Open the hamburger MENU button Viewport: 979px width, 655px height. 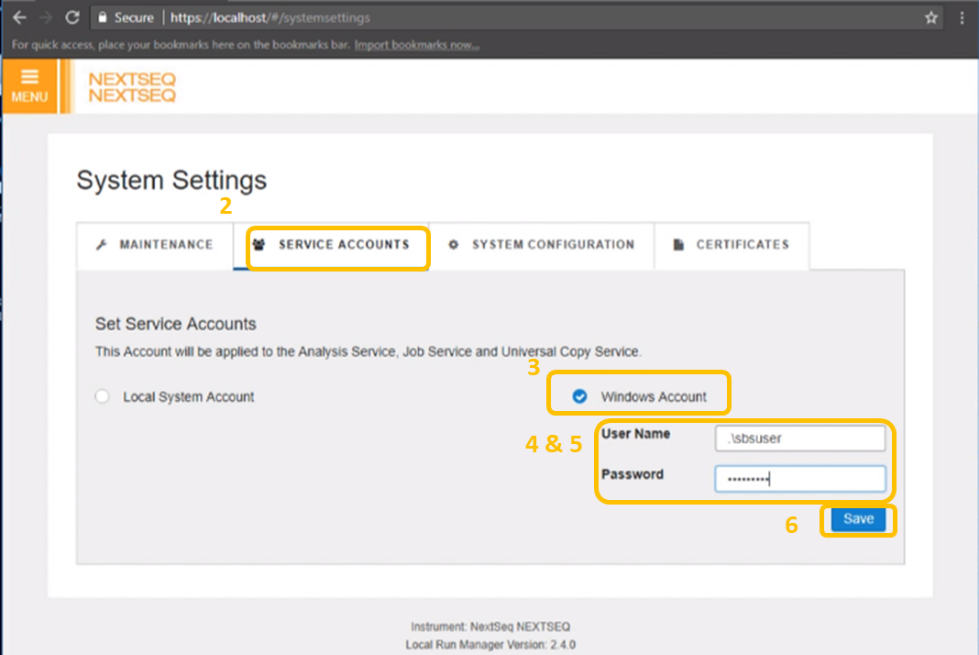[29, 85]
